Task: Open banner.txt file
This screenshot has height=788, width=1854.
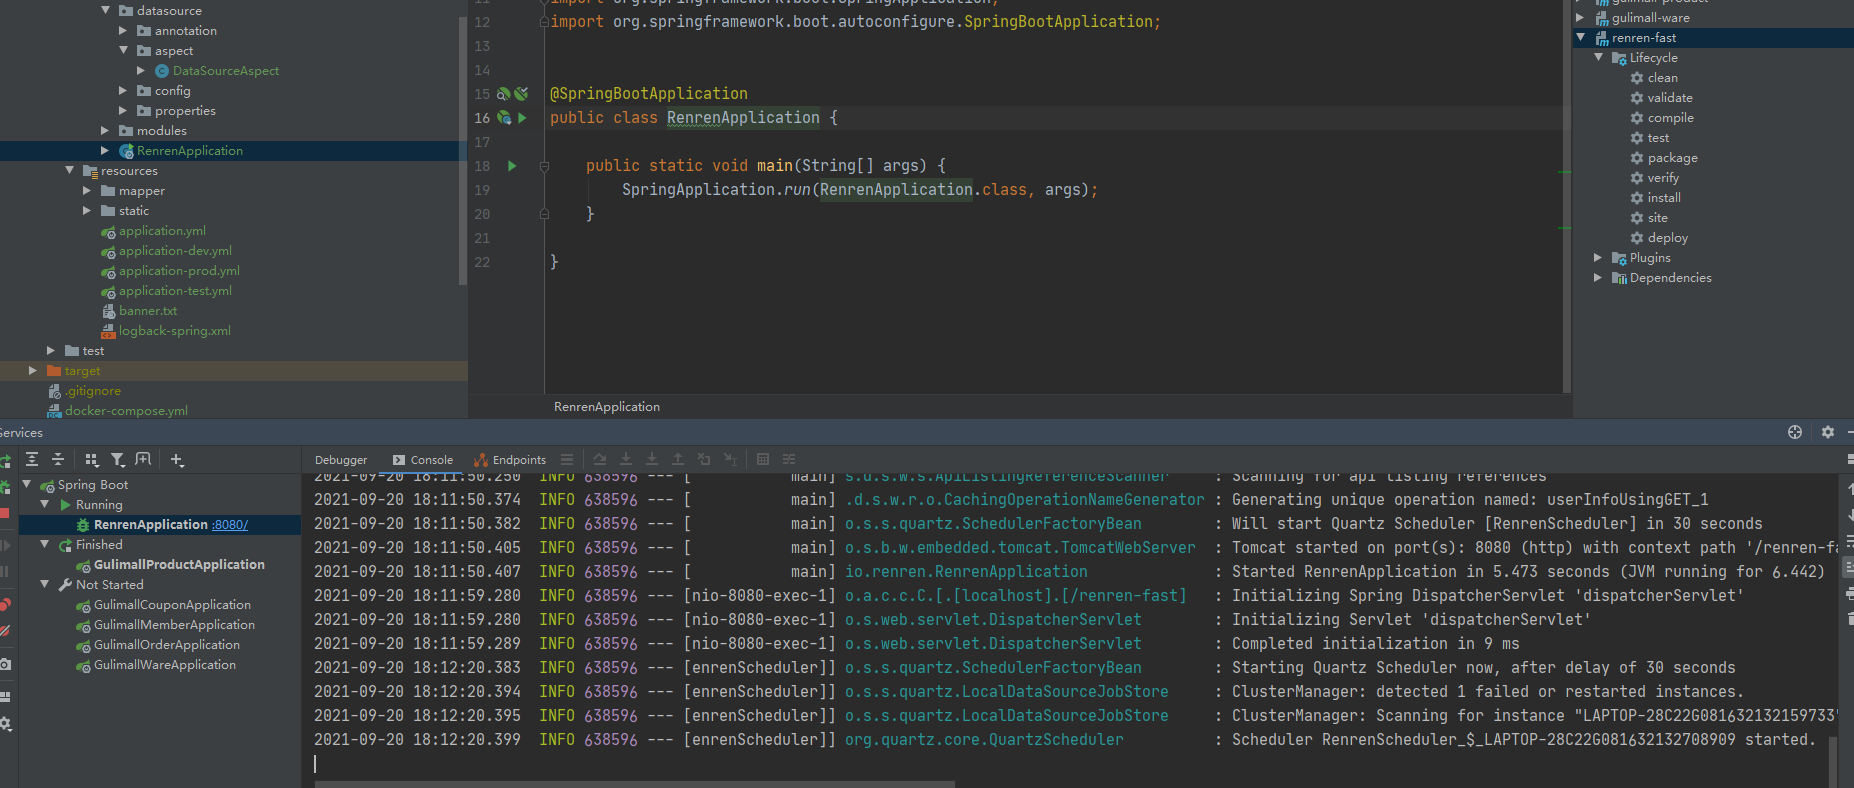Action: (x=148, y=311)
